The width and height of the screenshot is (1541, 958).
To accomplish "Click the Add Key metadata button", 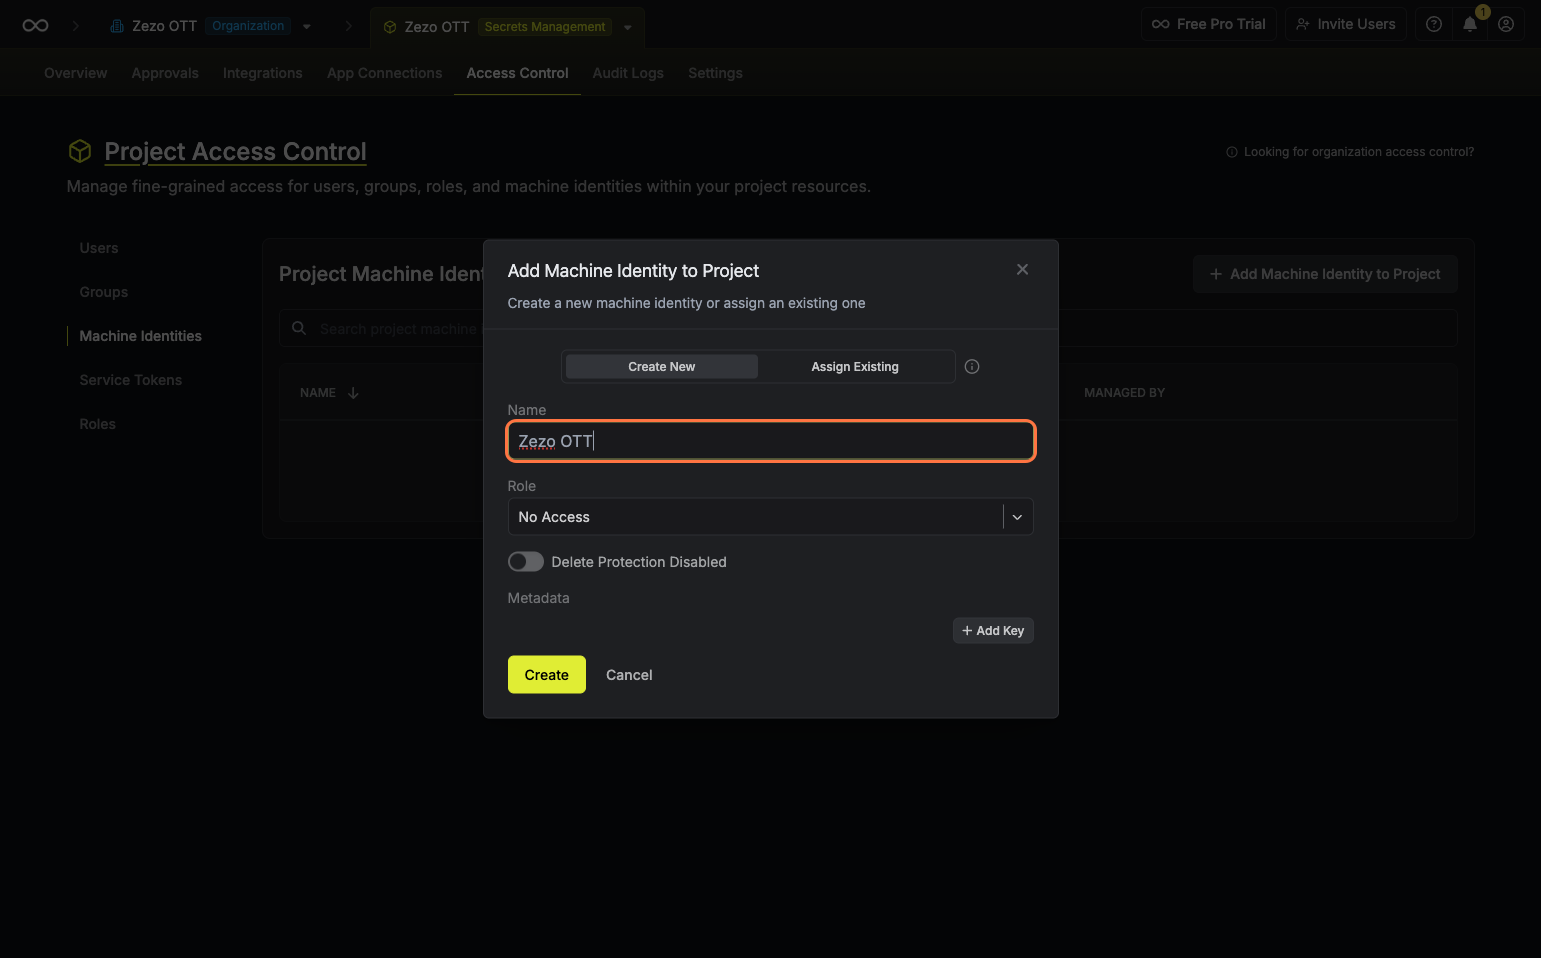I will coord(993,631).
